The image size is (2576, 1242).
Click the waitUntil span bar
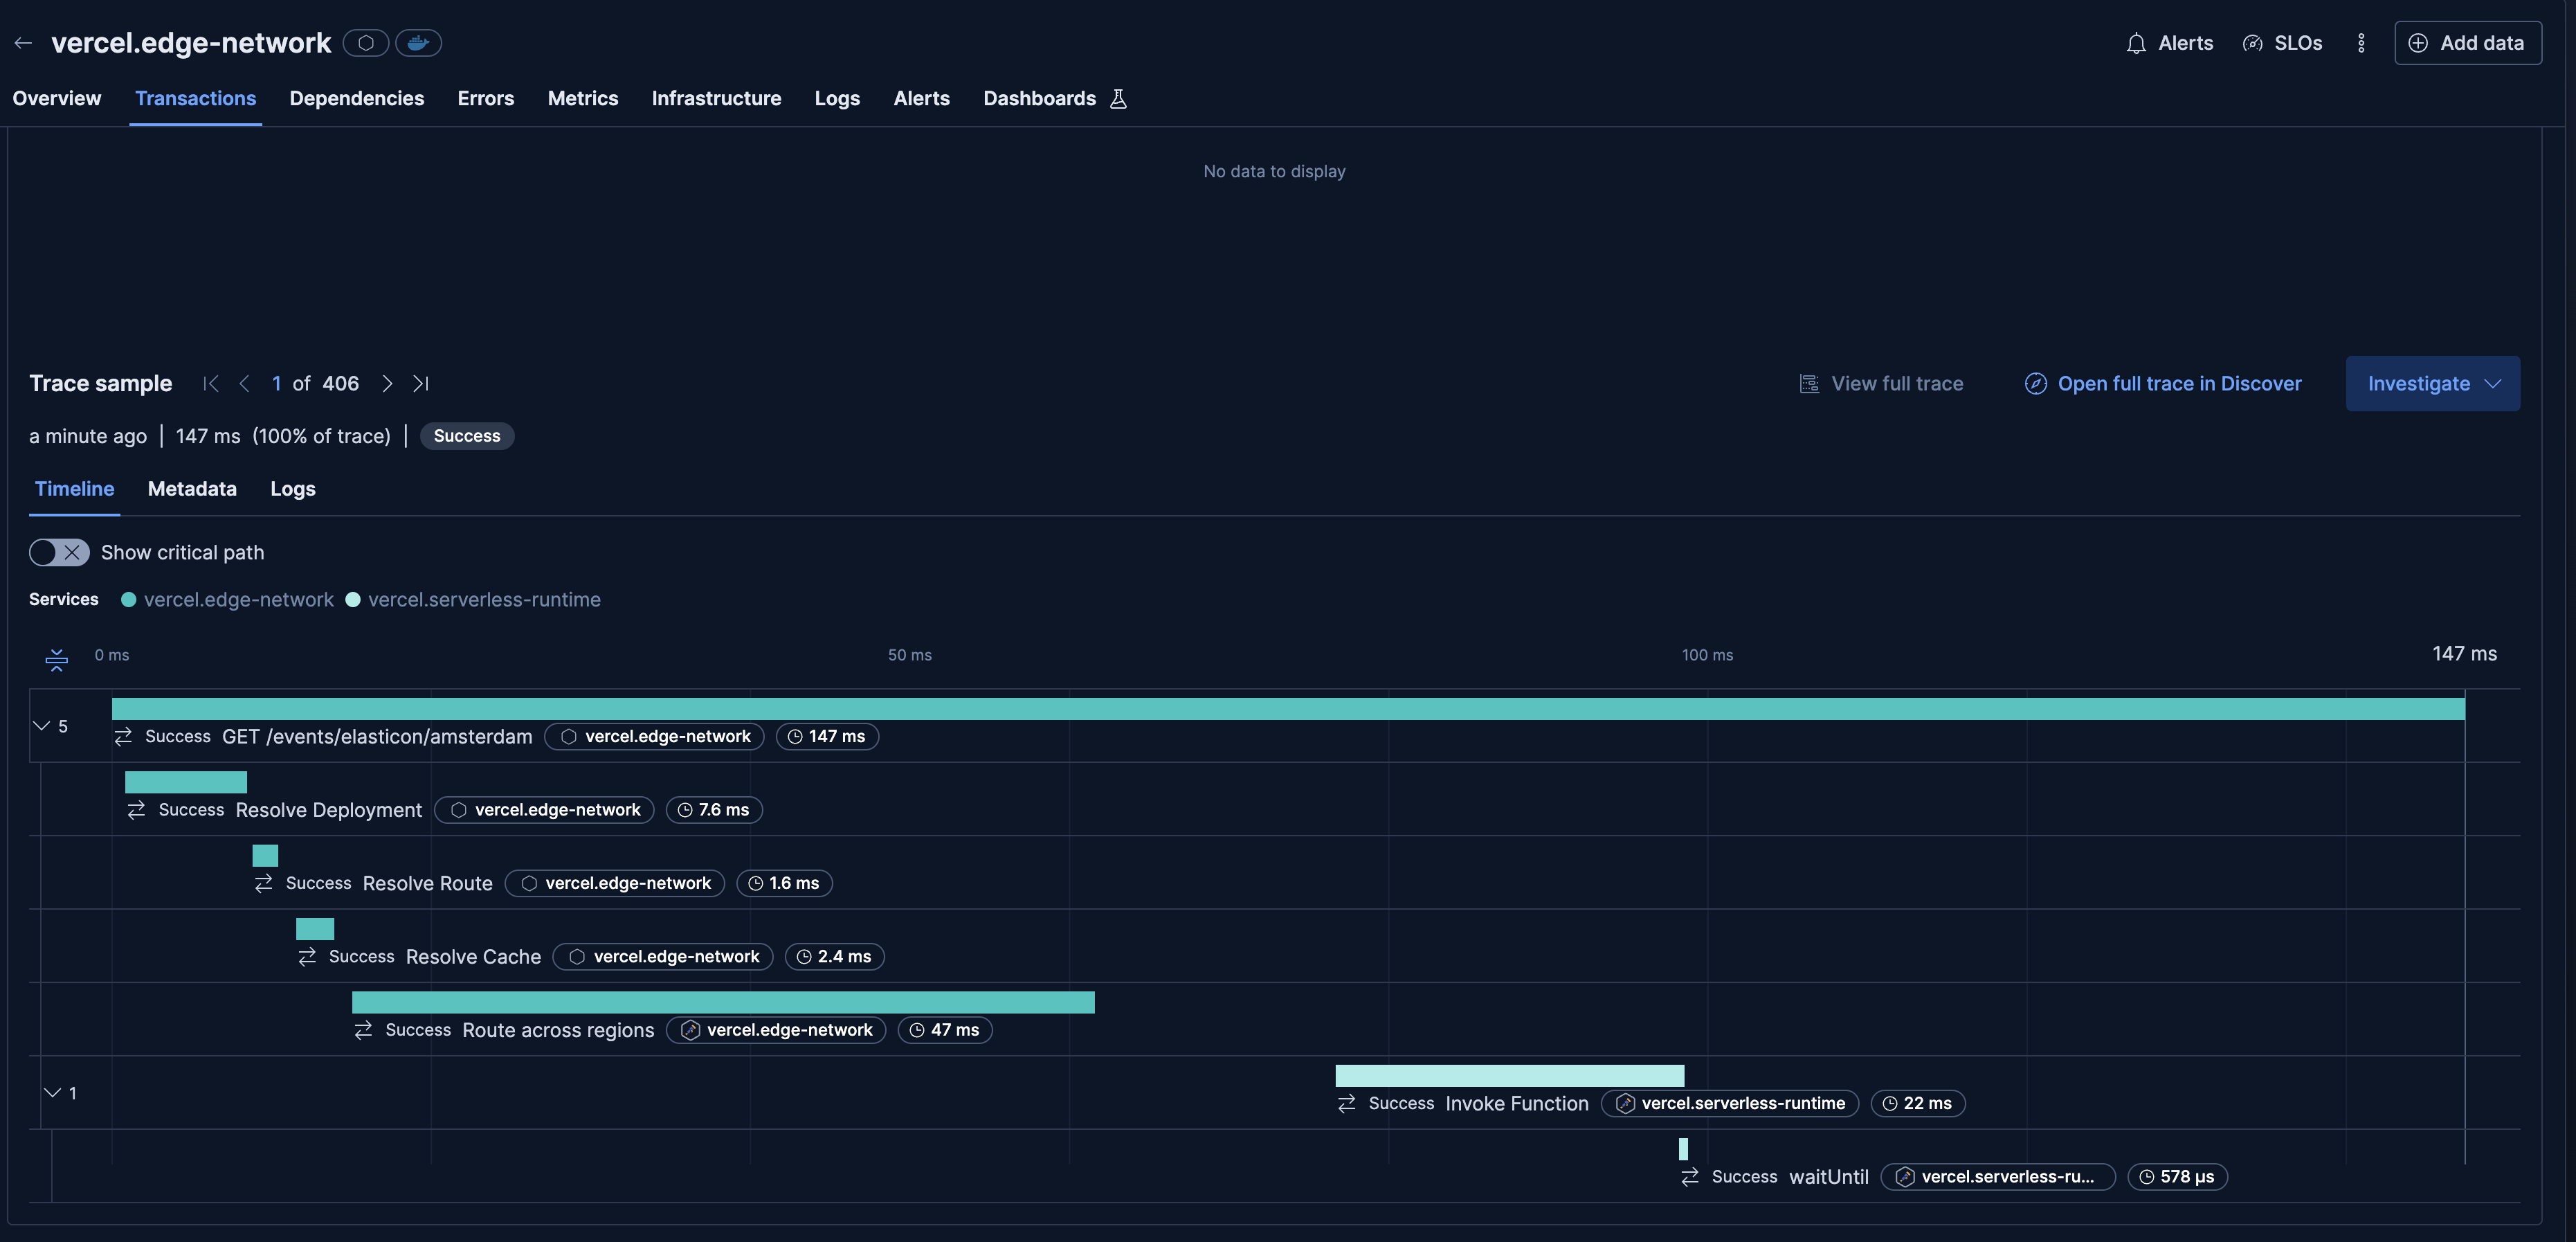click(x=1684, y=1149)
